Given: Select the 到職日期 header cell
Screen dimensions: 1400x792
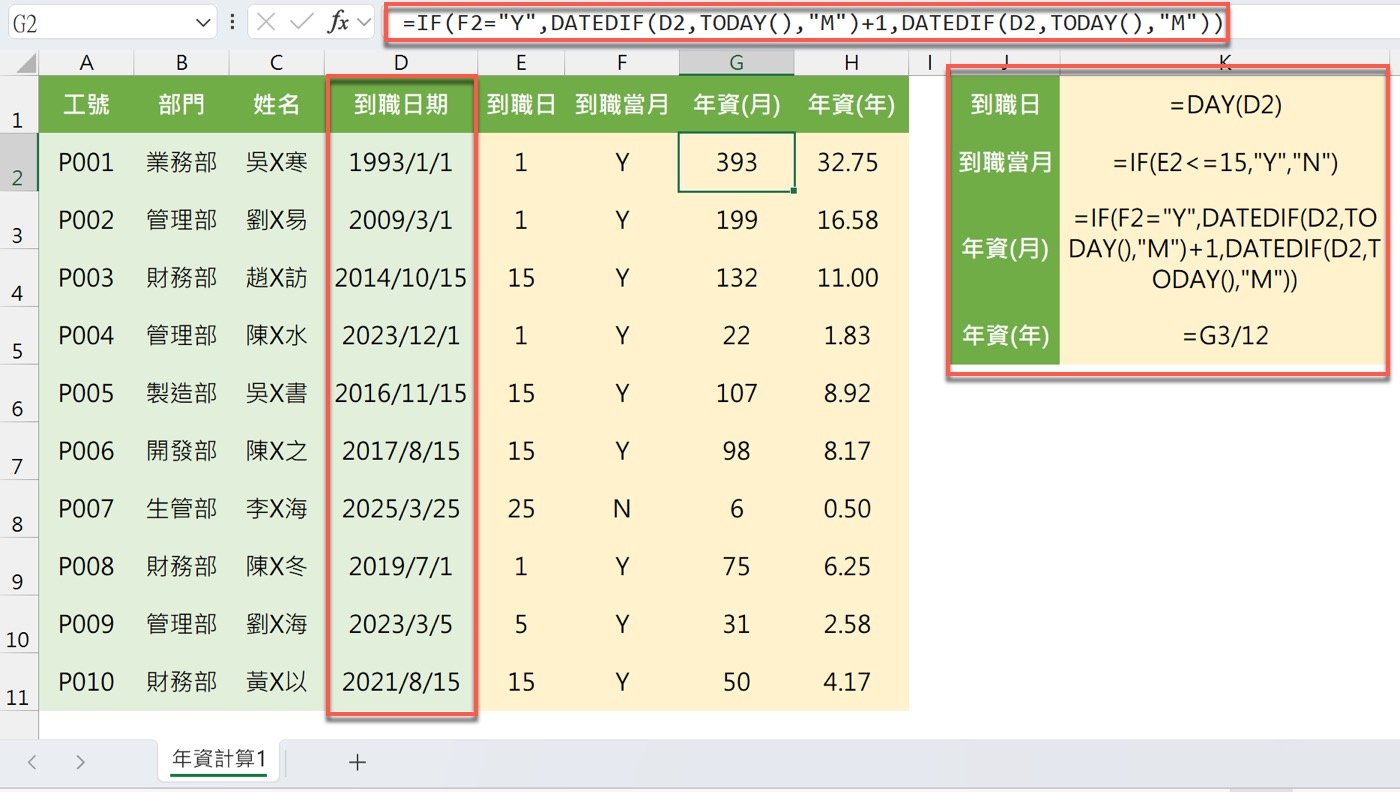Looking at the screenshot, I should point(401,104).
